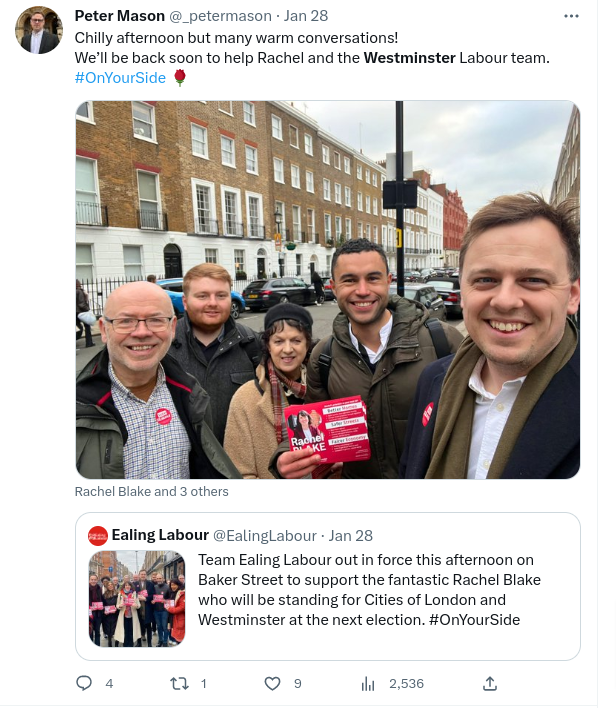The image size is (616, 708).
Task: Open the Rachel Blake and 3 others tag
Action: (151, 491)
